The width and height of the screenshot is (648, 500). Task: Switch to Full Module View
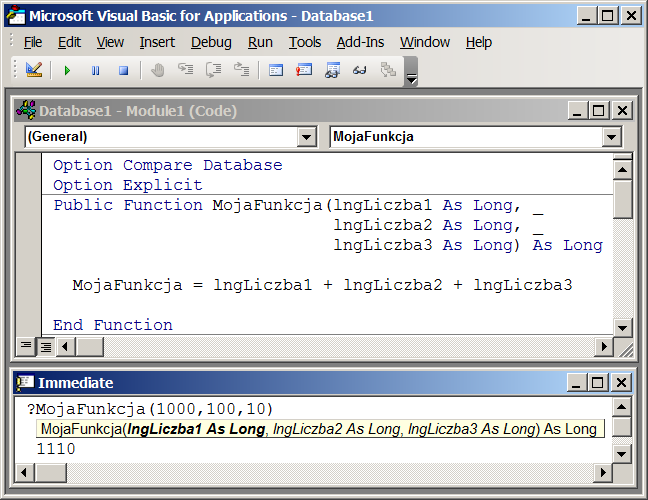click(45, 346)
